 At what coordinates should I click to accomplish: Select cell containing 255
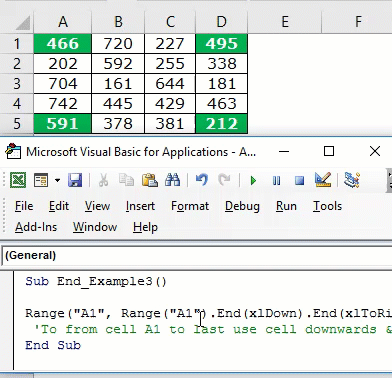(x=170, y=64)
